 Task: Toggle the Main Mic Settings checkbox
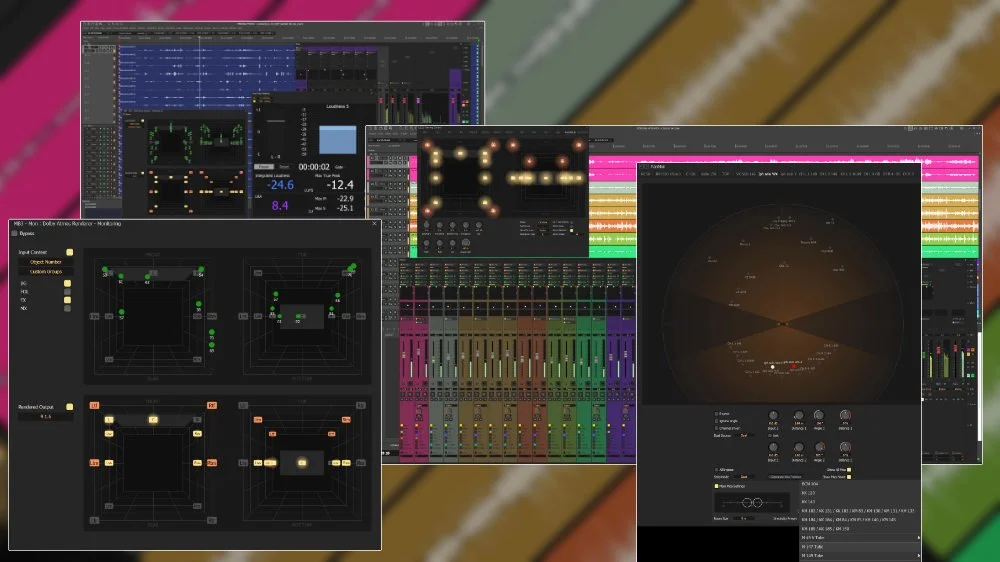coord(716,486)
